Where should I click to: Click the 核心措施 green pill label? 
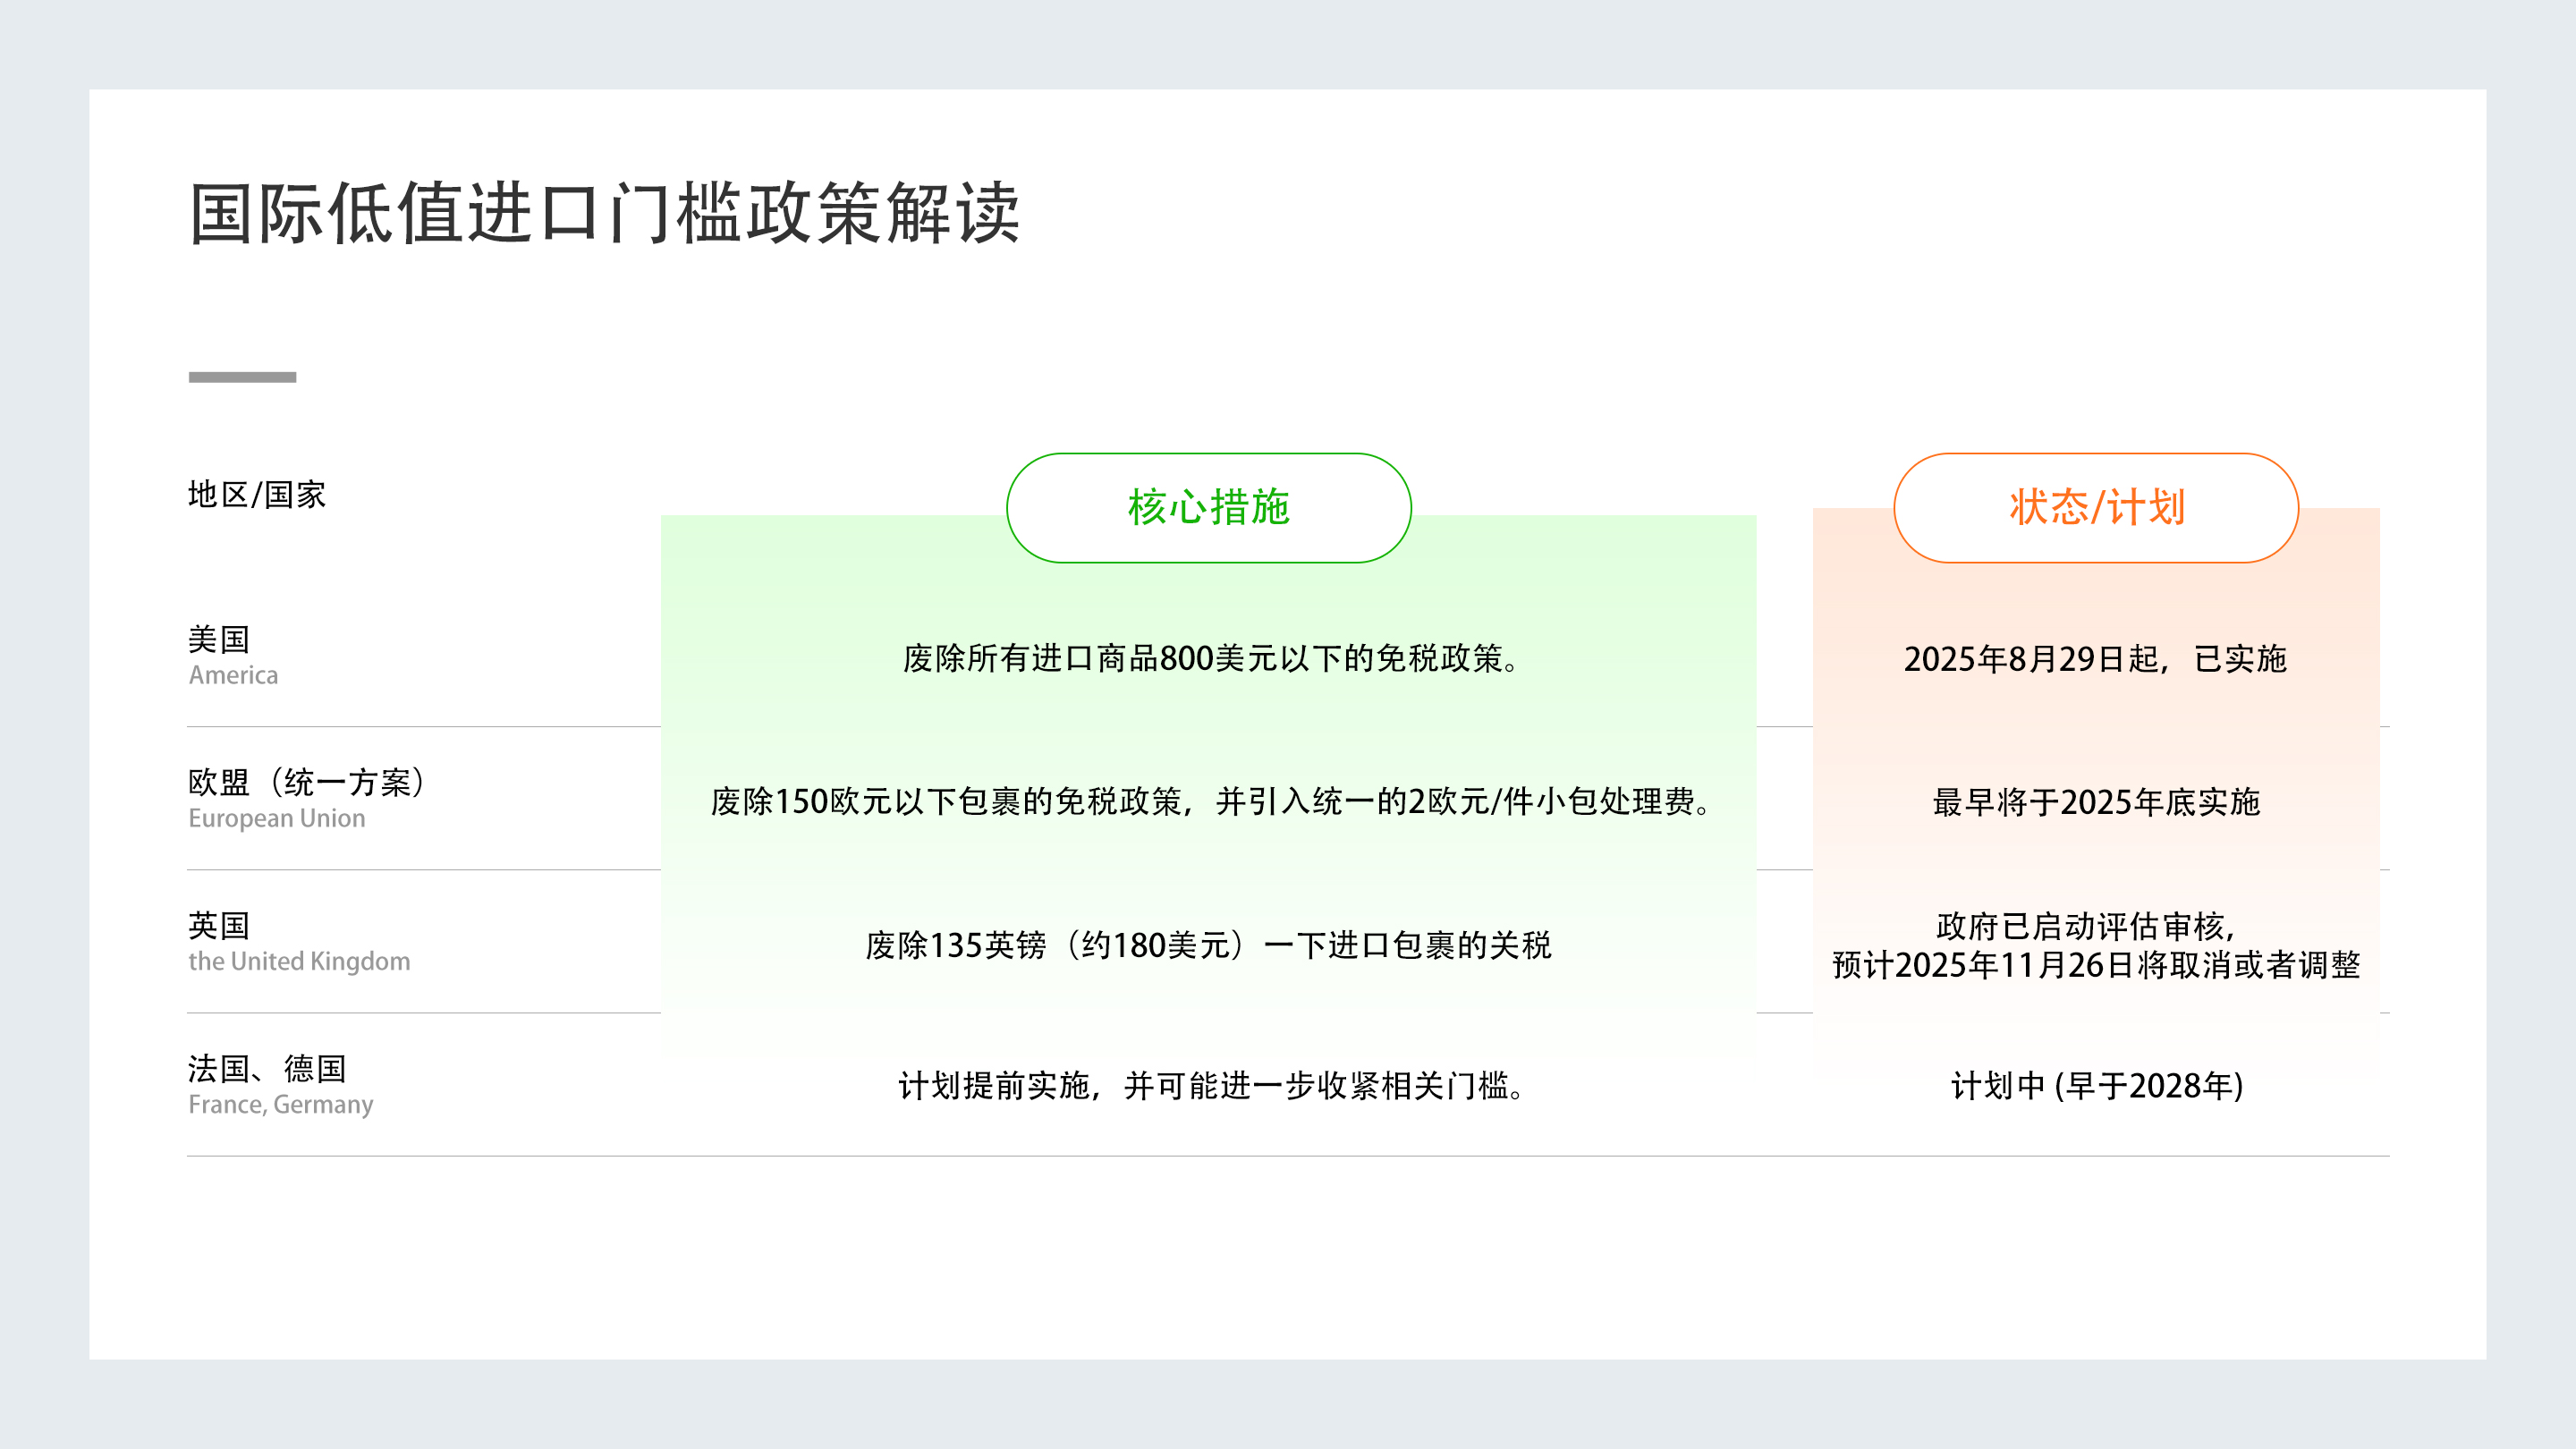[x=1208, y=508]
